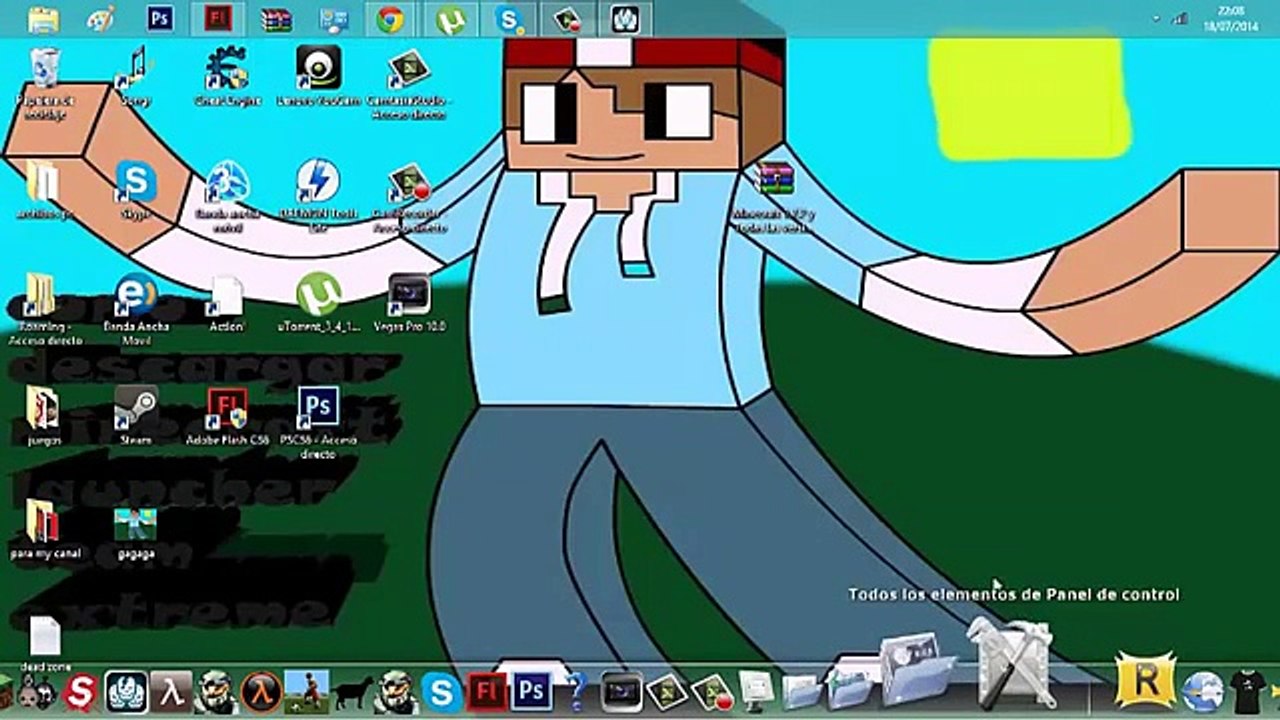The image size is (1280, 720).
Task: Open uTorrent from the top taskbar
Action: point(451,18)
